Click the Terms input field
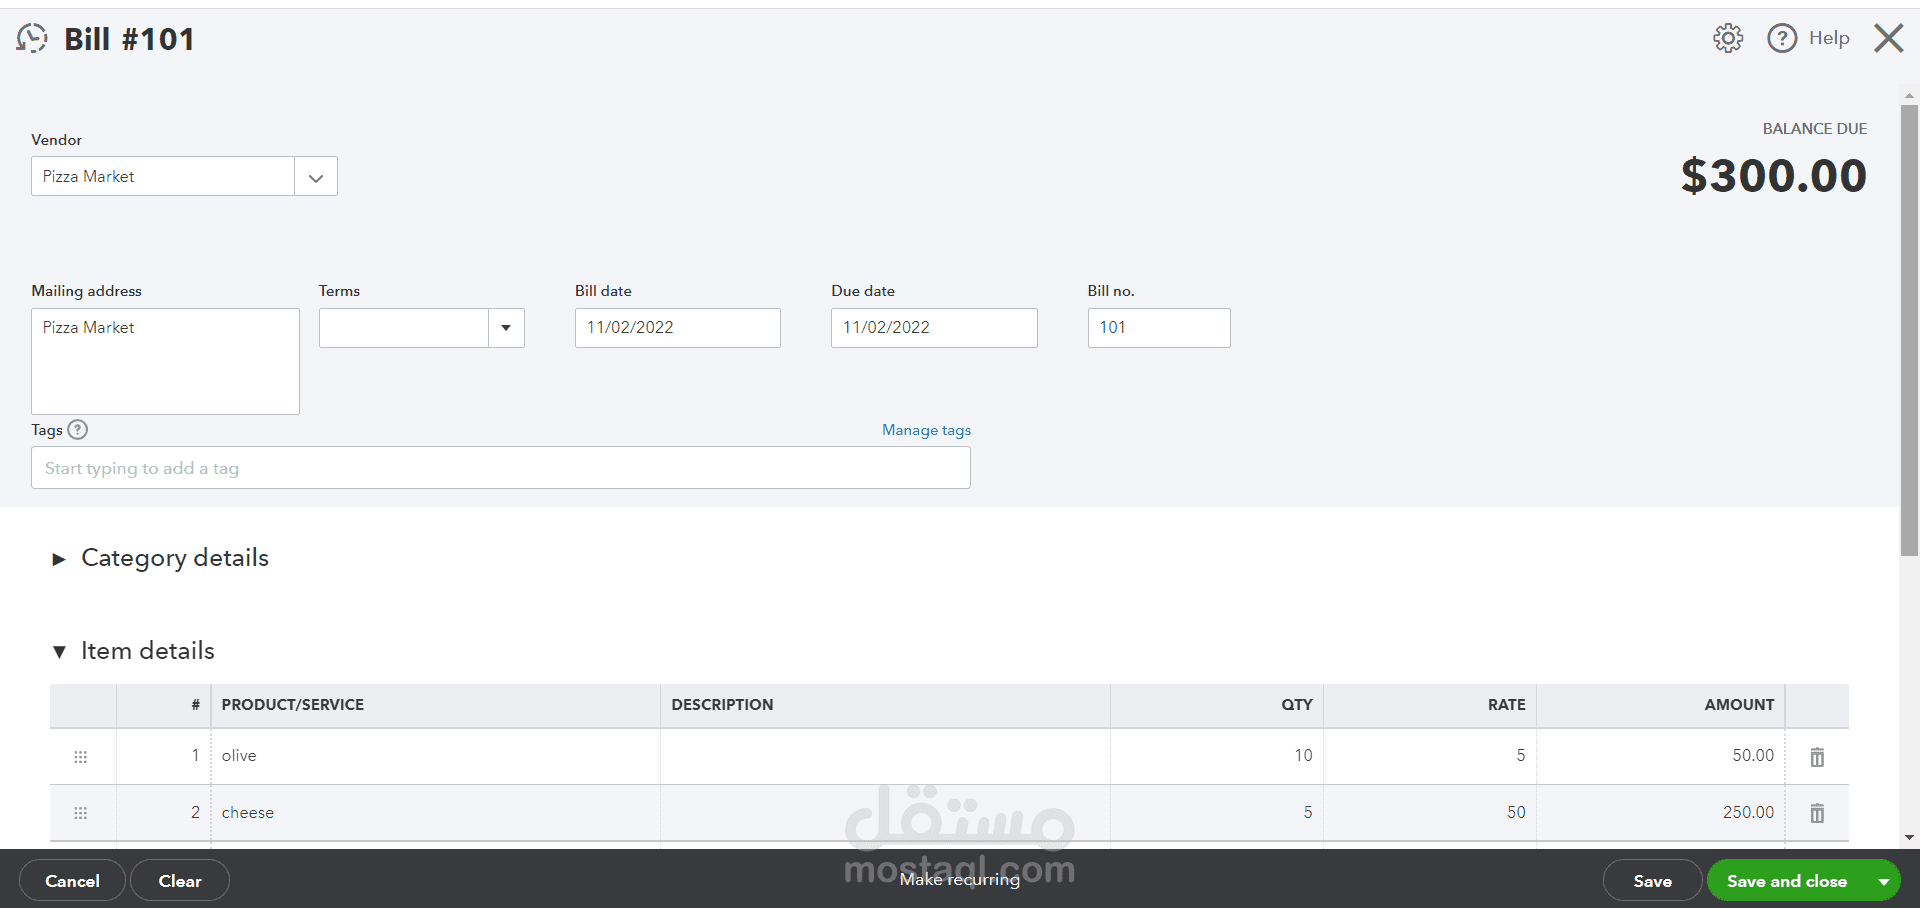Screen dimensions: 1920x908 click(x=404, y=328)
